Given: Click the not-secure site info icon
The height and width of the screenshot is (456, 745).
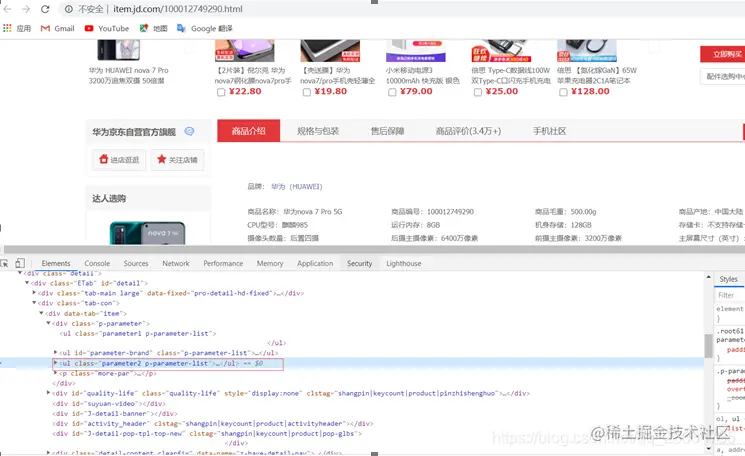Looking at the screenshot, I should (x=68, y=9).
